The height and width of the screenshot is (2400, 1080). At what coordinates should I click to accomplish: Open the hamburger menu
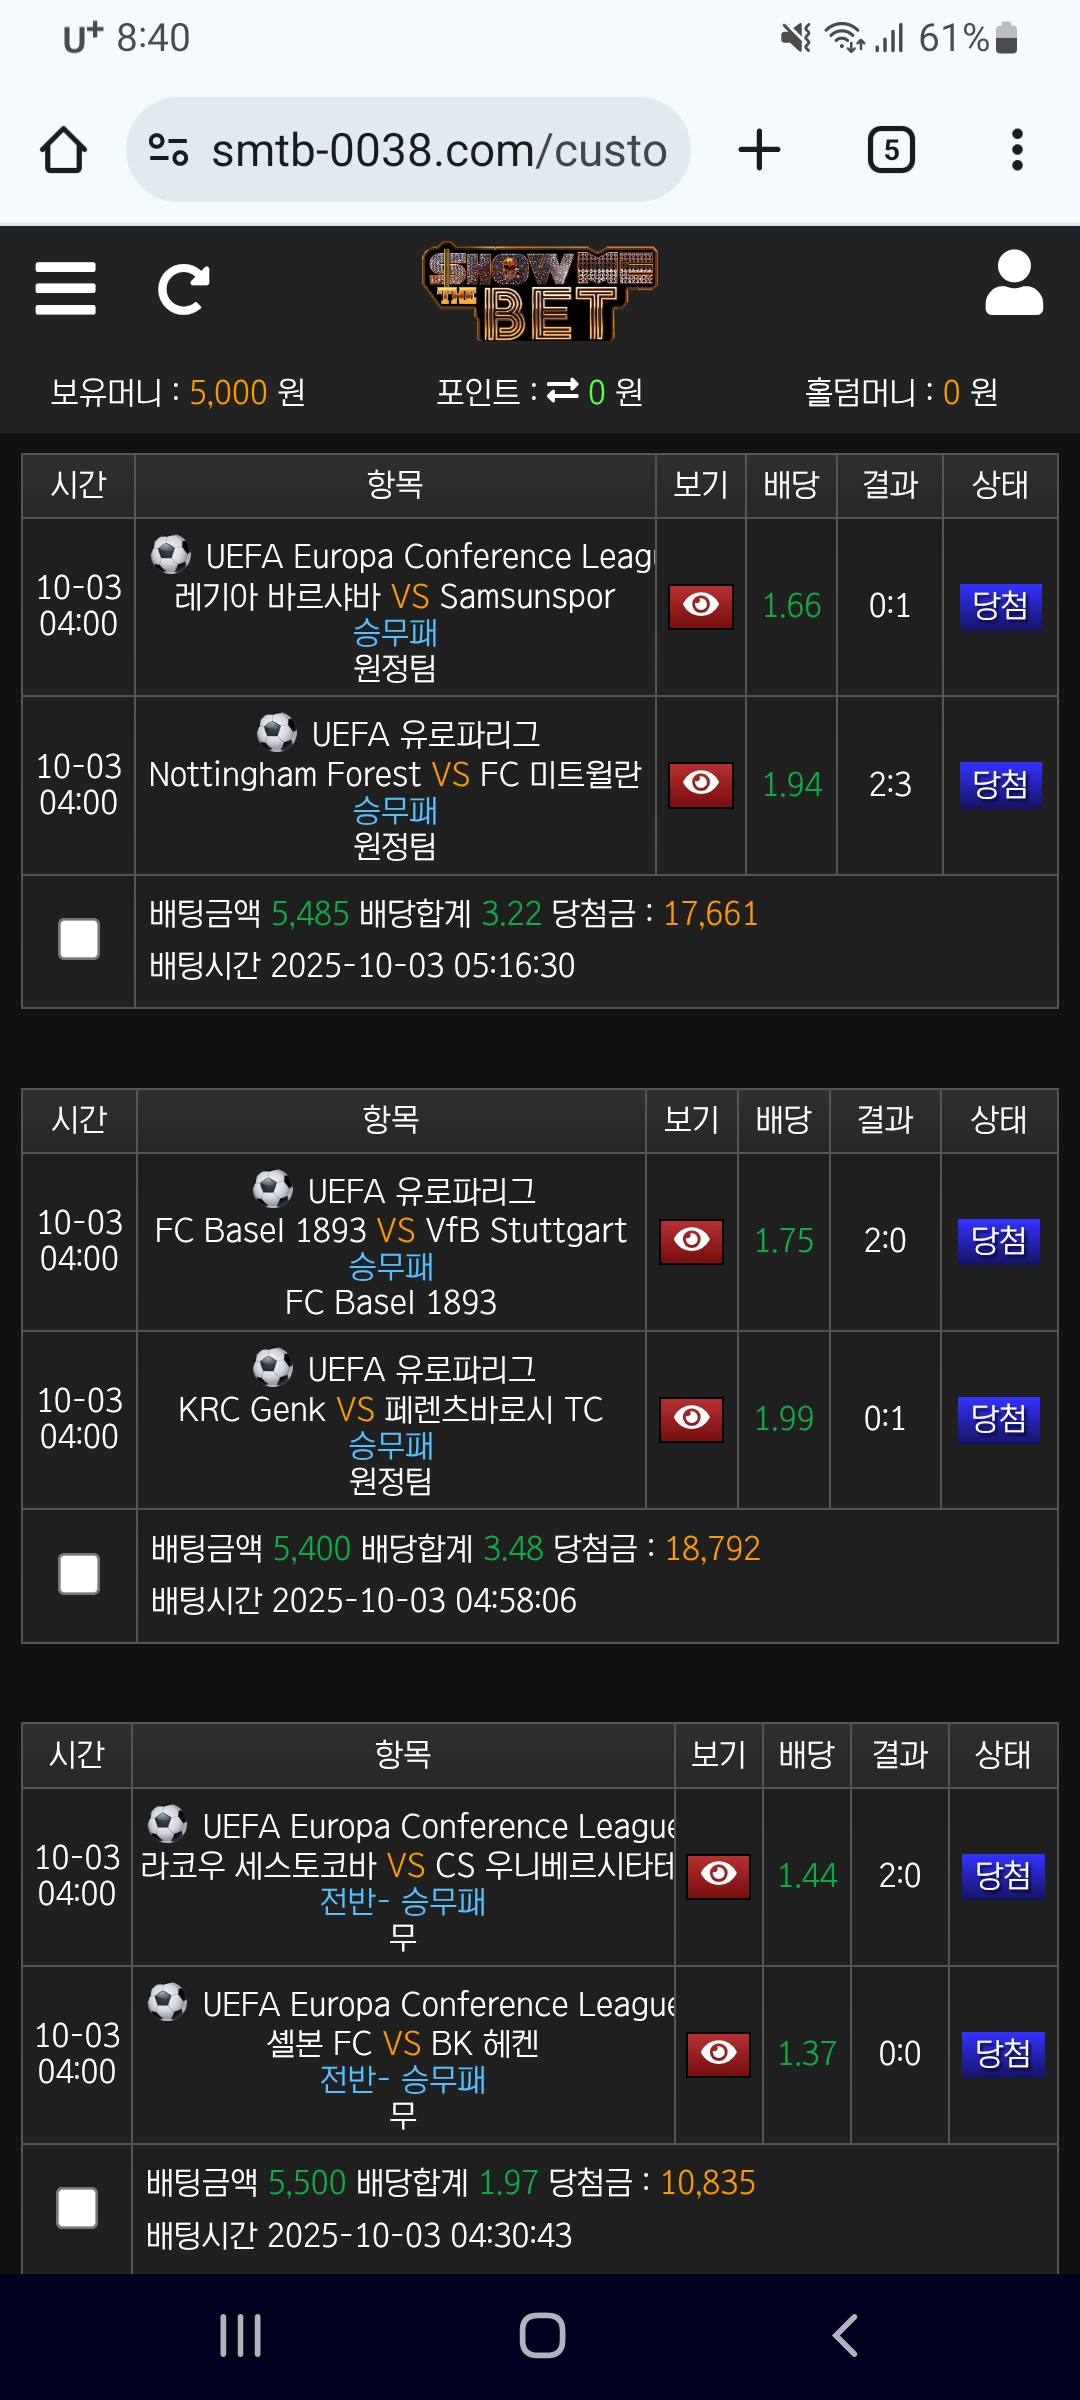[x=65, y=289]
